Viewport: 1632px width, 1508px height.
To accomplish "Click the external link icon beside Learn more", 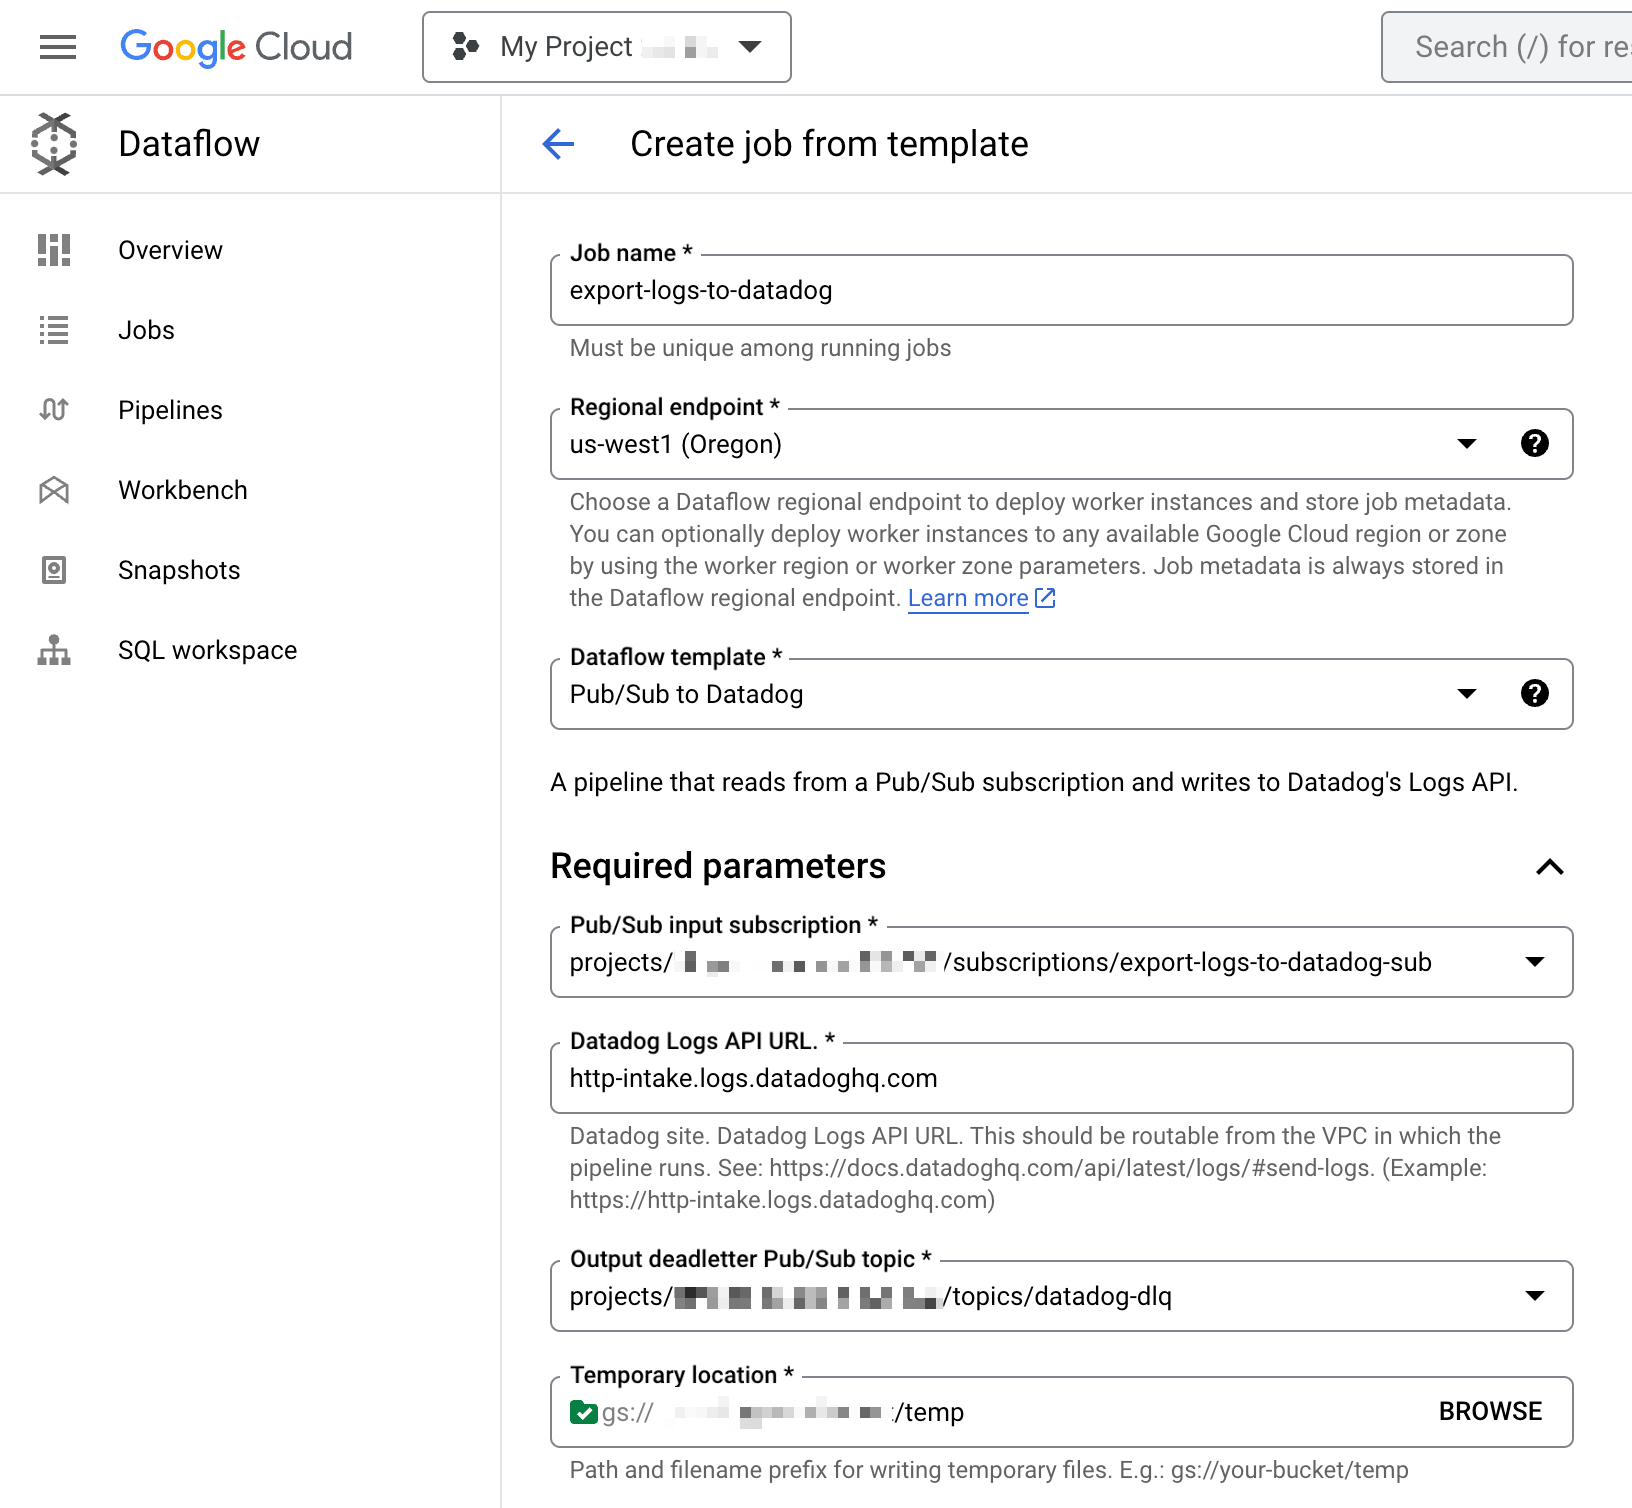I will (x=1045, y=598).
